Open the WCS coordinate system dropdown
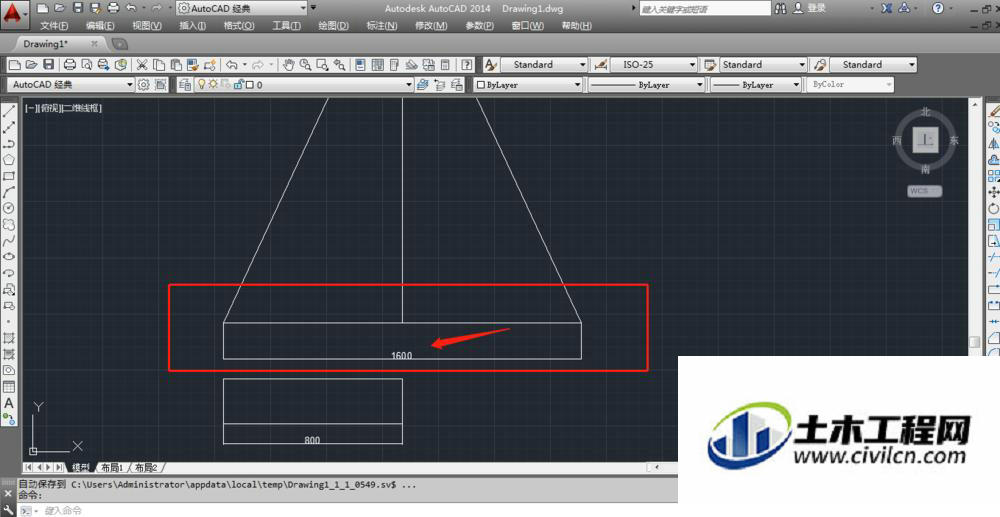 click(x=925, y=191)
